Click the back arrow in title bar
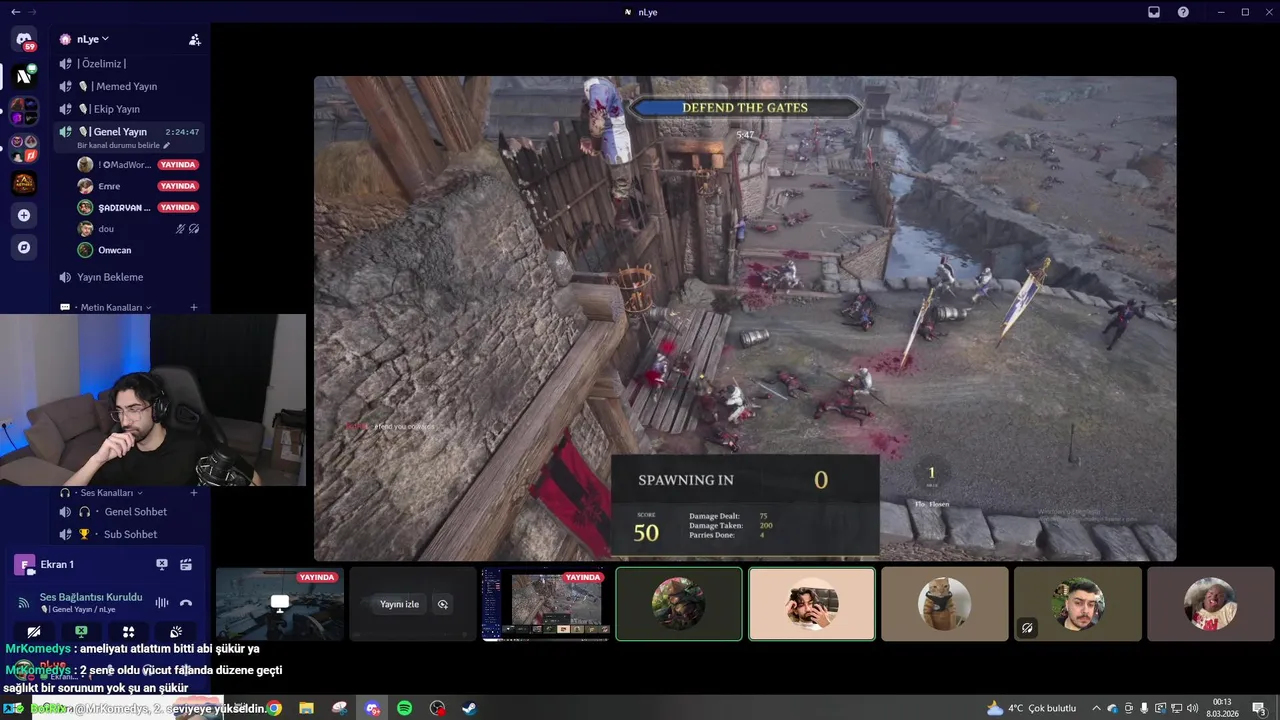The width and height of the screenshot is (1280, 720). 15,12
